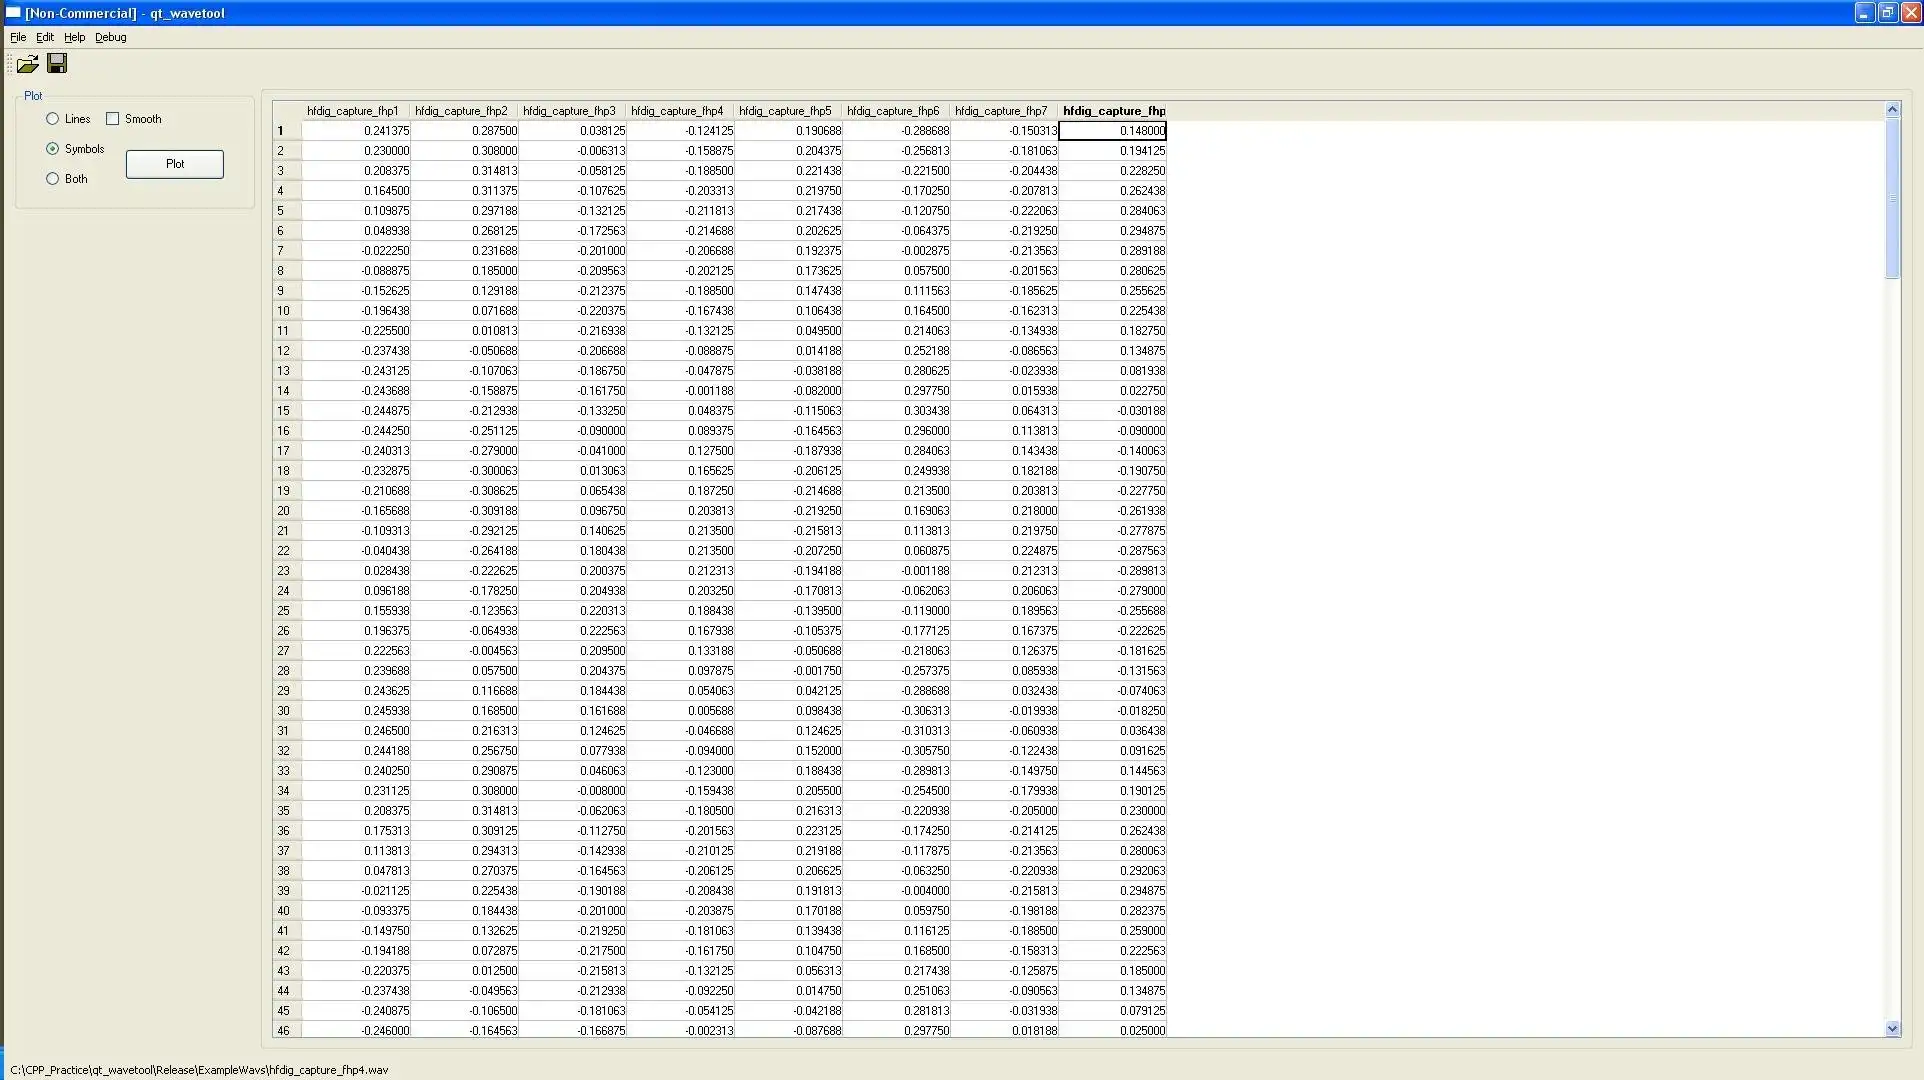The image size is (1924, 1080).
Task: Minimize the qt_wavetool window
Action: (1864, 13)
